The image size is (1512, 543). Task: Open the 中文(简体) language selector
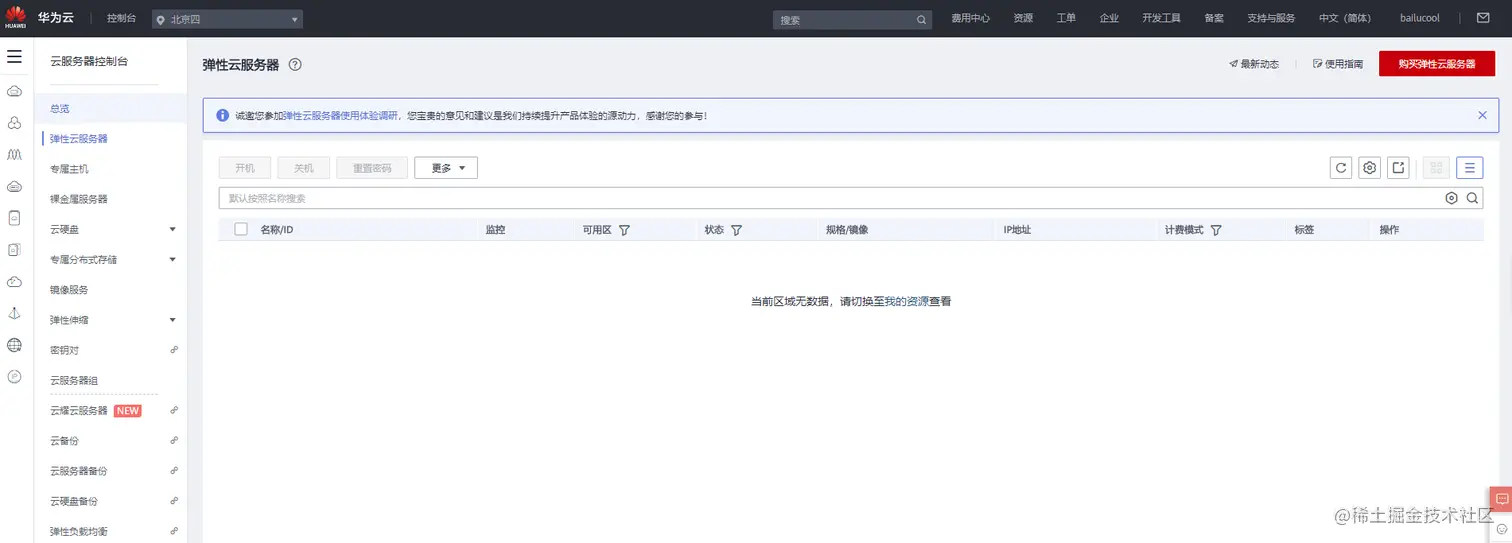tap(1344, 19)
